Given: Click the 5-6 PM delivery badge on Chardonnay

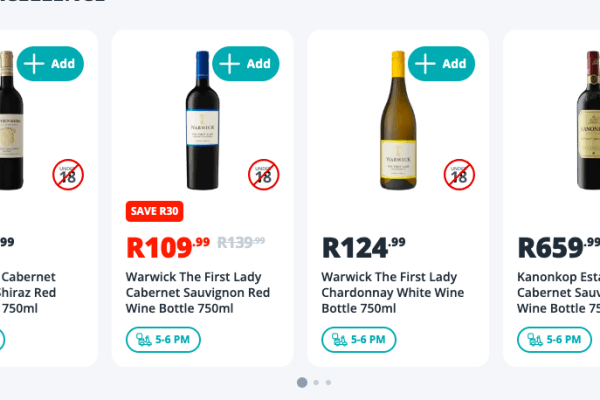Looking at the screenshot, I should click(x=358, y=340).
